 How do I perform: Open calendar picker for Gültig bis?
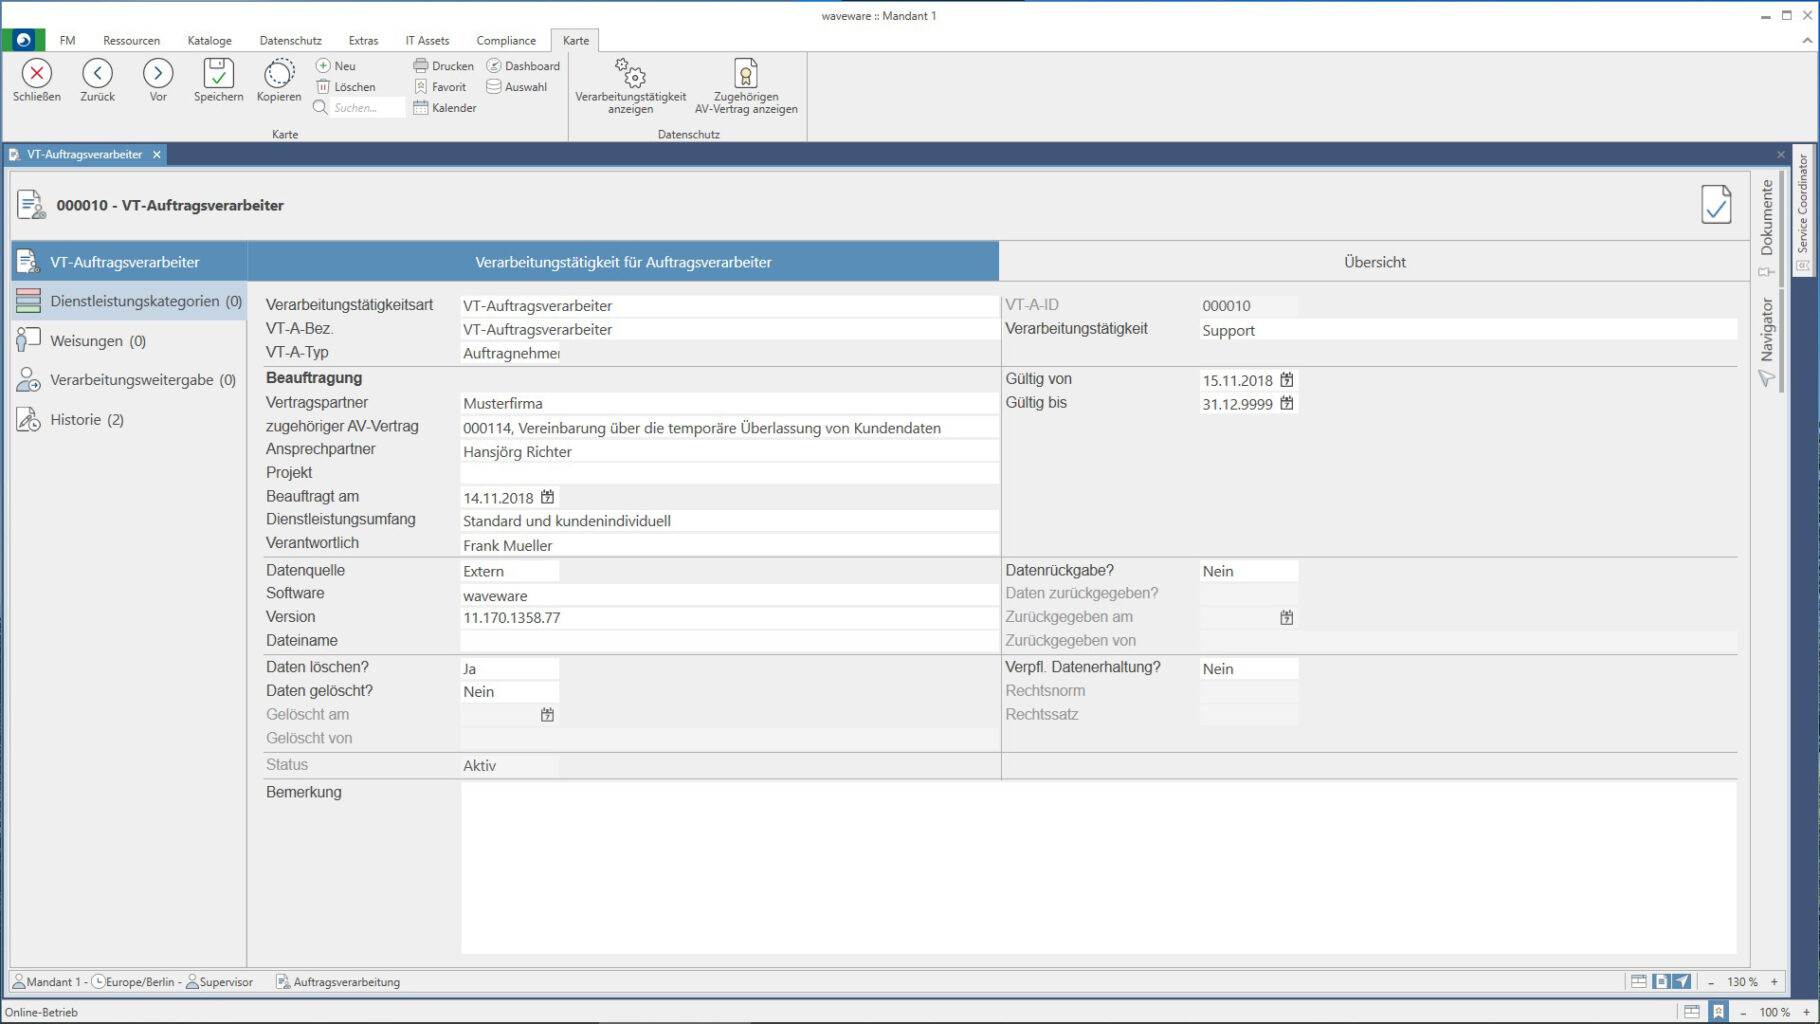[x=1287, y=404]
